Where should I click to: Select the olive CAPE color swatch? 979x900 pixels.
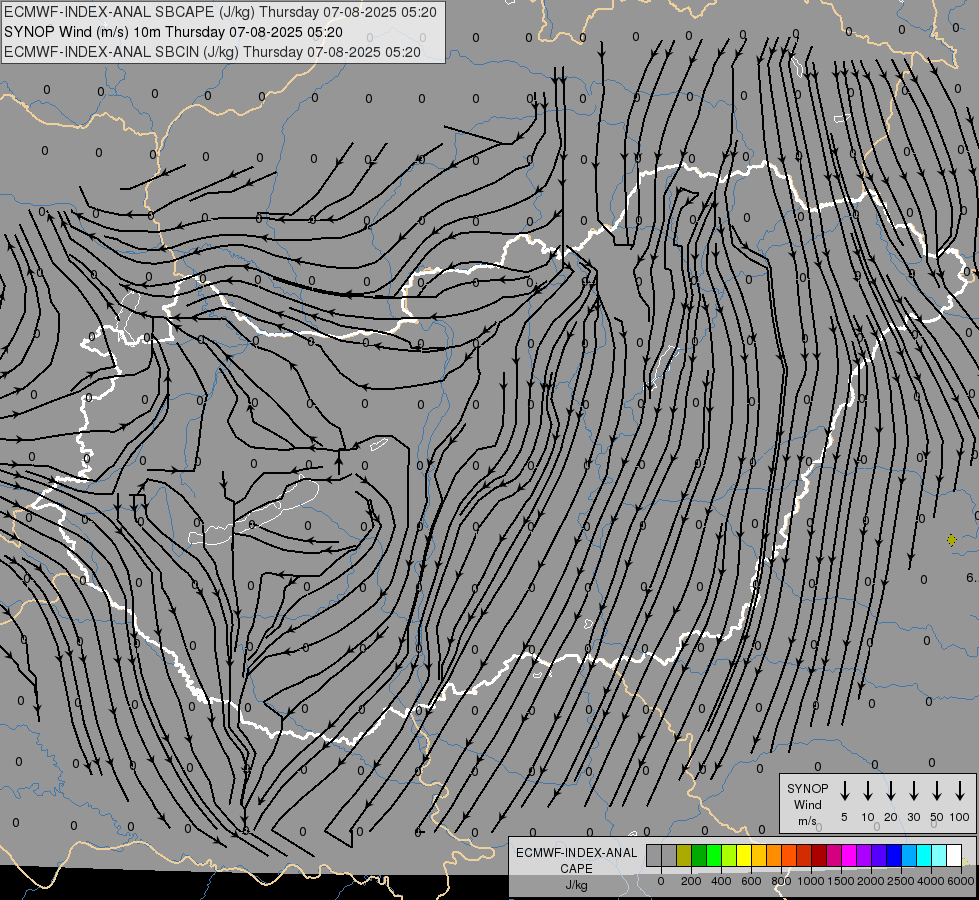click(x=684, y=855)
